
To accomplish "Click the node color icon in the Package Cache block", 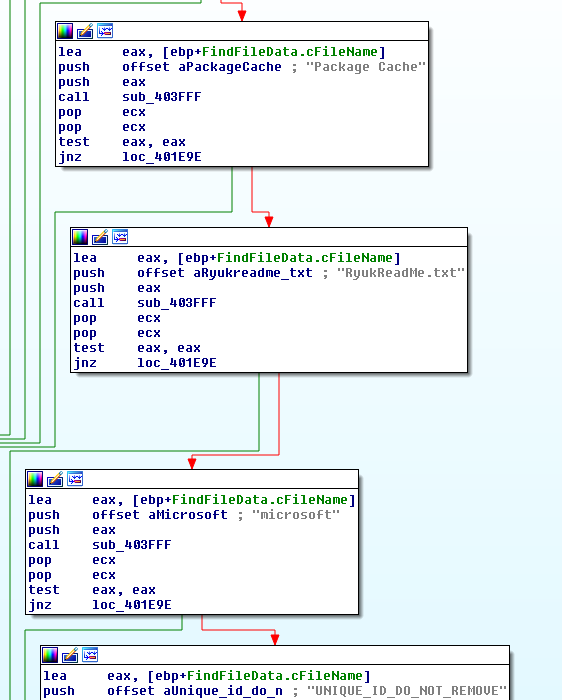I will tap(65, 31).
